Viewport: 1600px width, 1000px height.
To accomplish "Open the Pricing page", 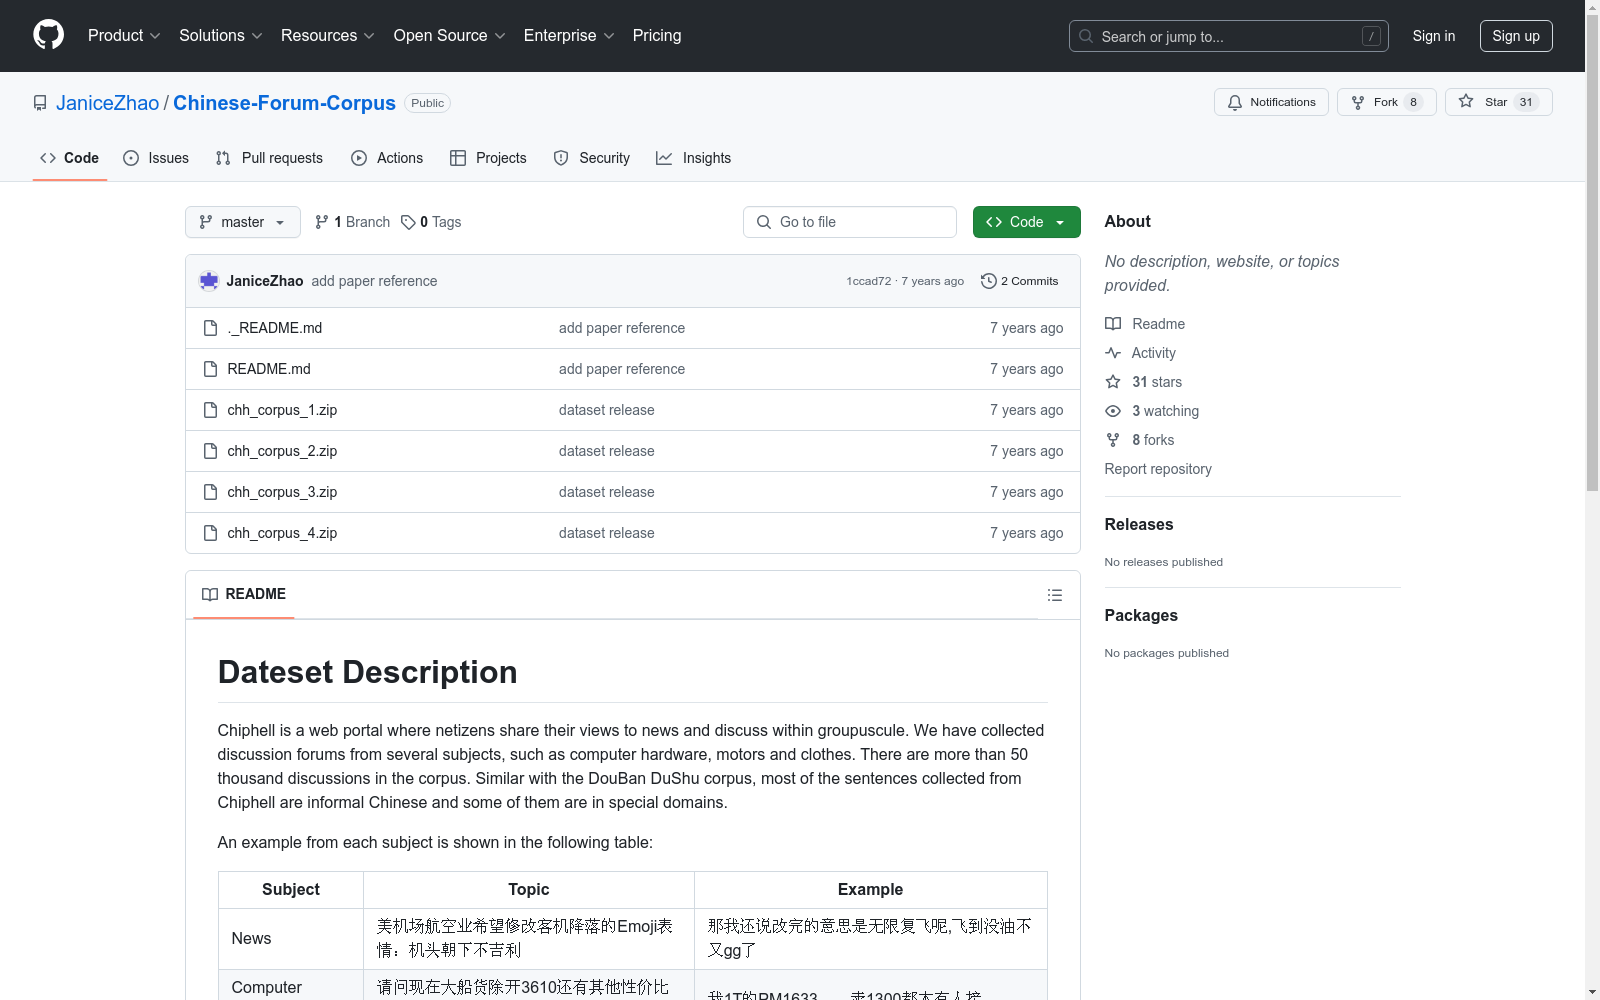I will (657, 35).
